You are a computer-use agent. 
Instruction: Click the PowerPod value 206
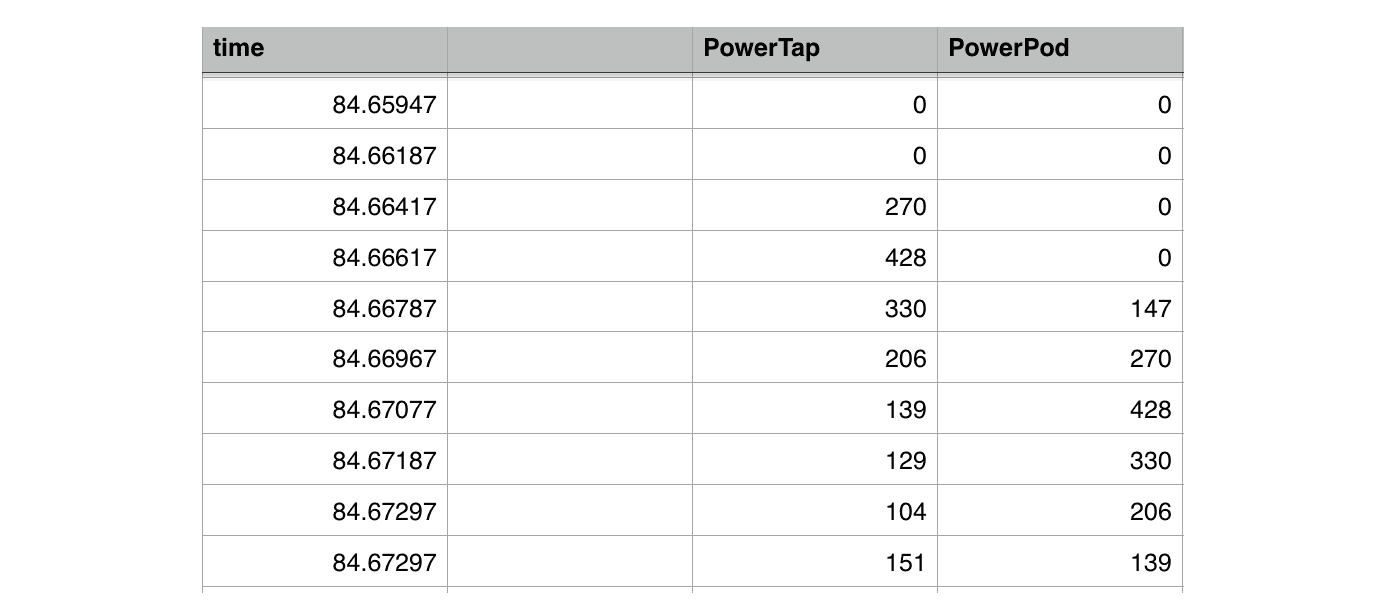point(1150,512)
